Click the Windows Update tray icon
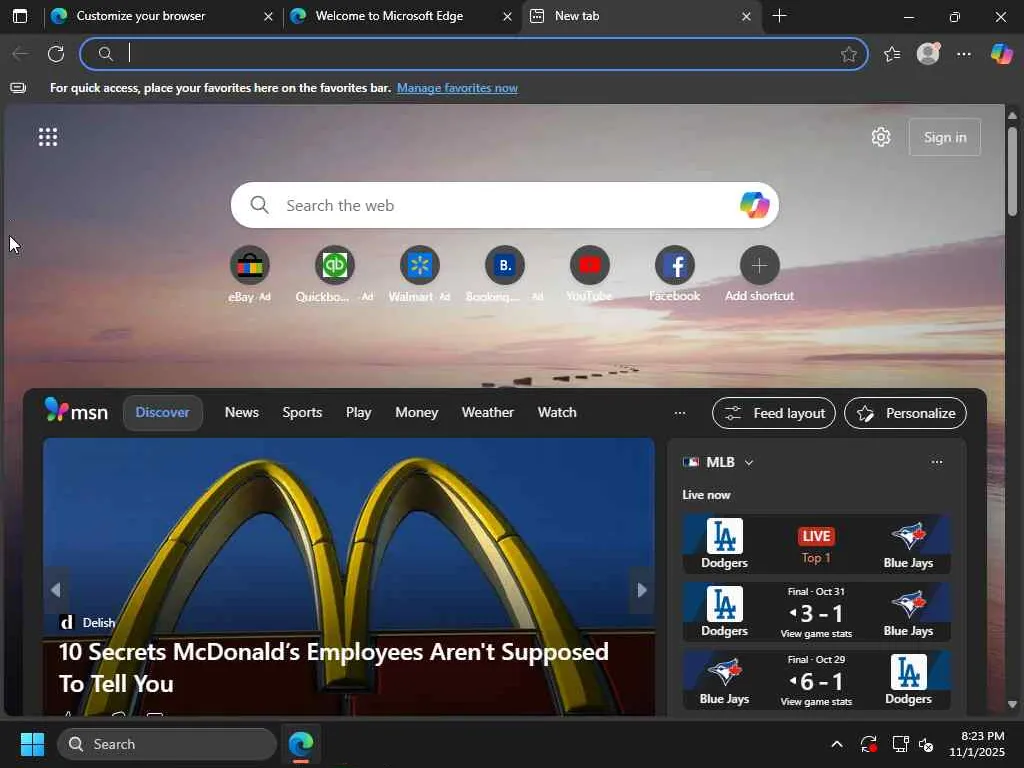Viewport: 1024px width, 768px height. [869, 744]
